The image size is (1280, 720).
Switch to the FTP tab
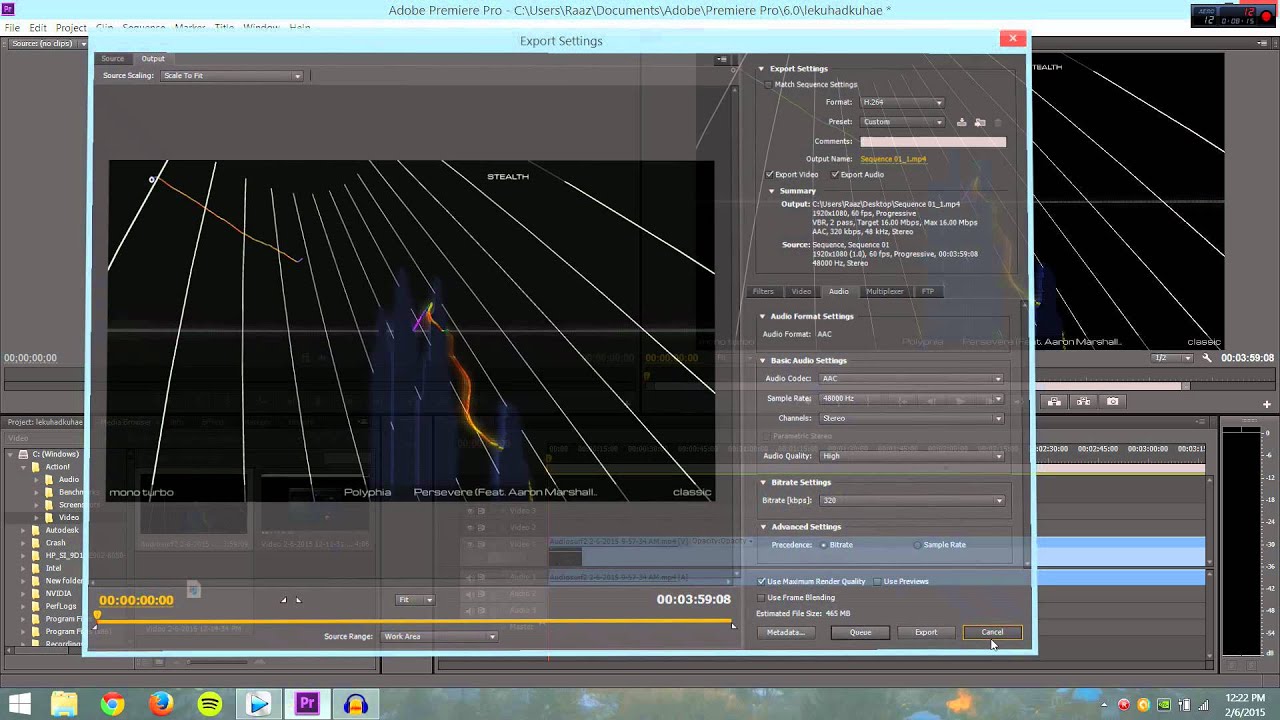click(x=928, y=292)
